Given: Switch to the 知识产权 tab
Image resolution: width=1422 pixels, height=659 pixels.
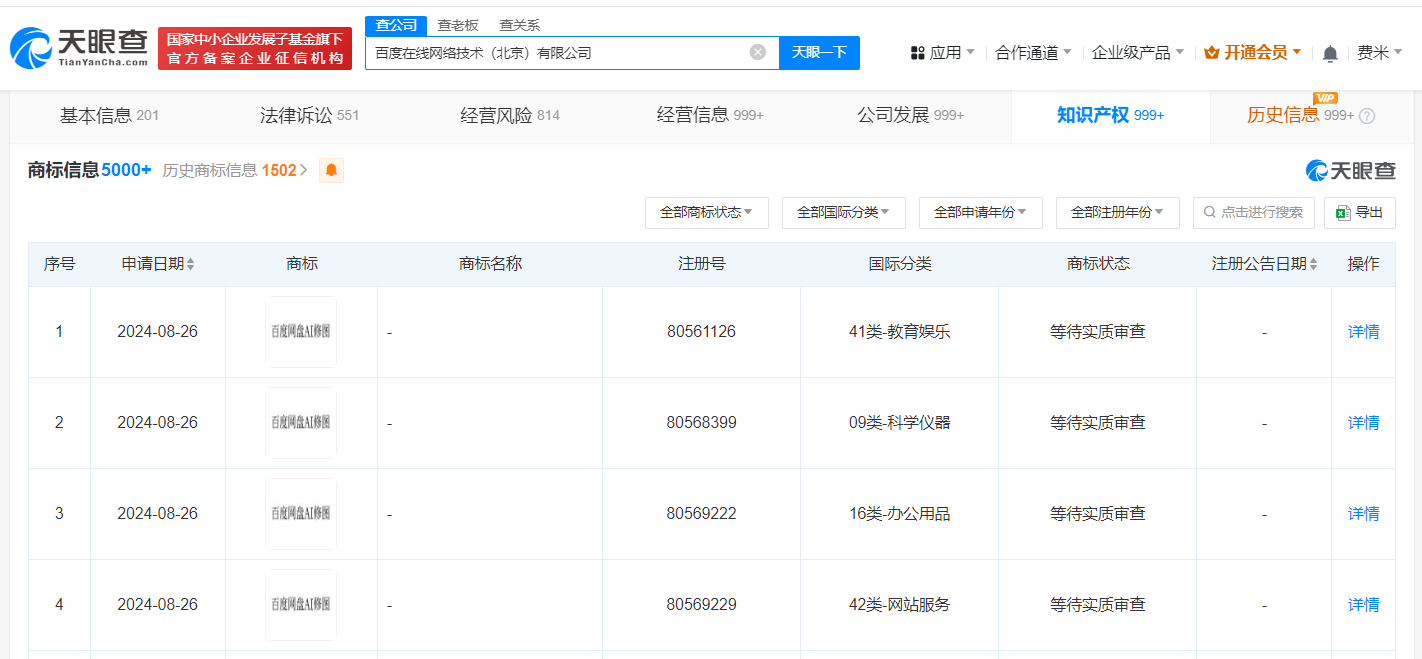Looking at the screenshot, I should (1111, 115).
